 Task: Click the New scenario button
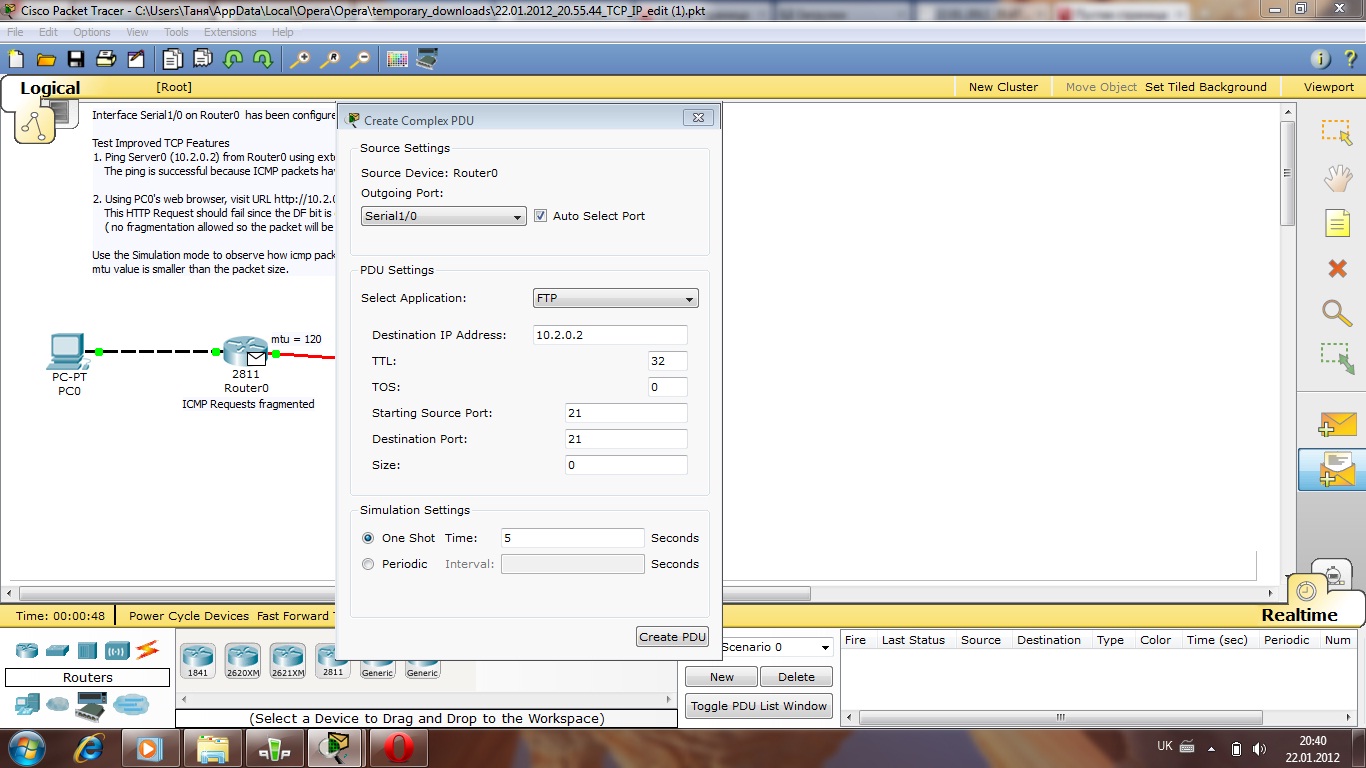coord(722,677)
